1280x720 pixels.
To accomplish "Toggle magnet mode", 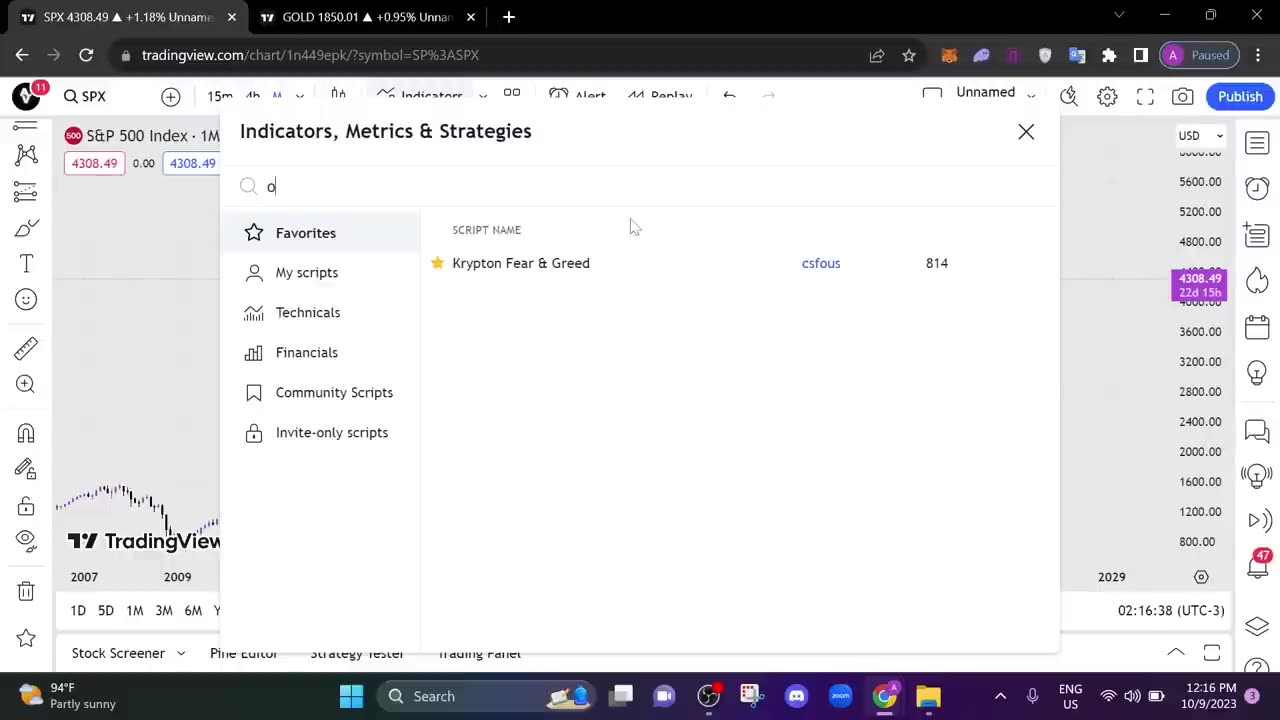I will coord(26,433).
